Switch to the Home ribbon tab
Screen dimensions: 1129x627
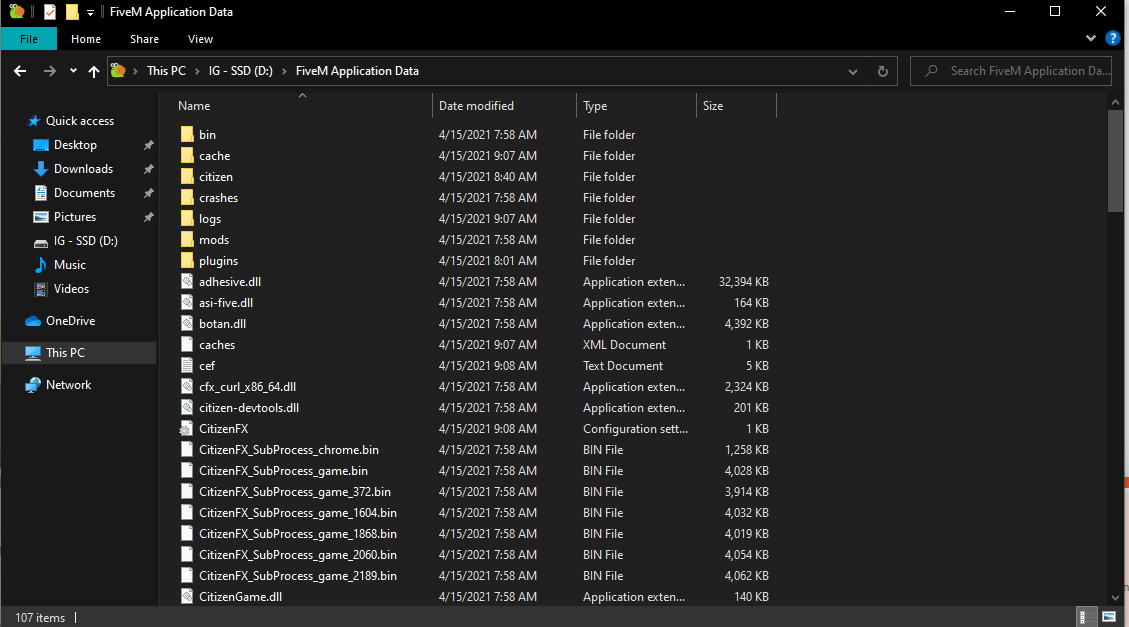click(86, 39)
